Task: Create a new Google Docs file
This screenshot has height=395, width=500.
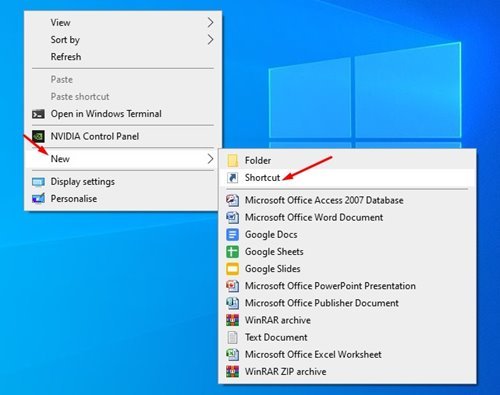Action: click(347, 234)
